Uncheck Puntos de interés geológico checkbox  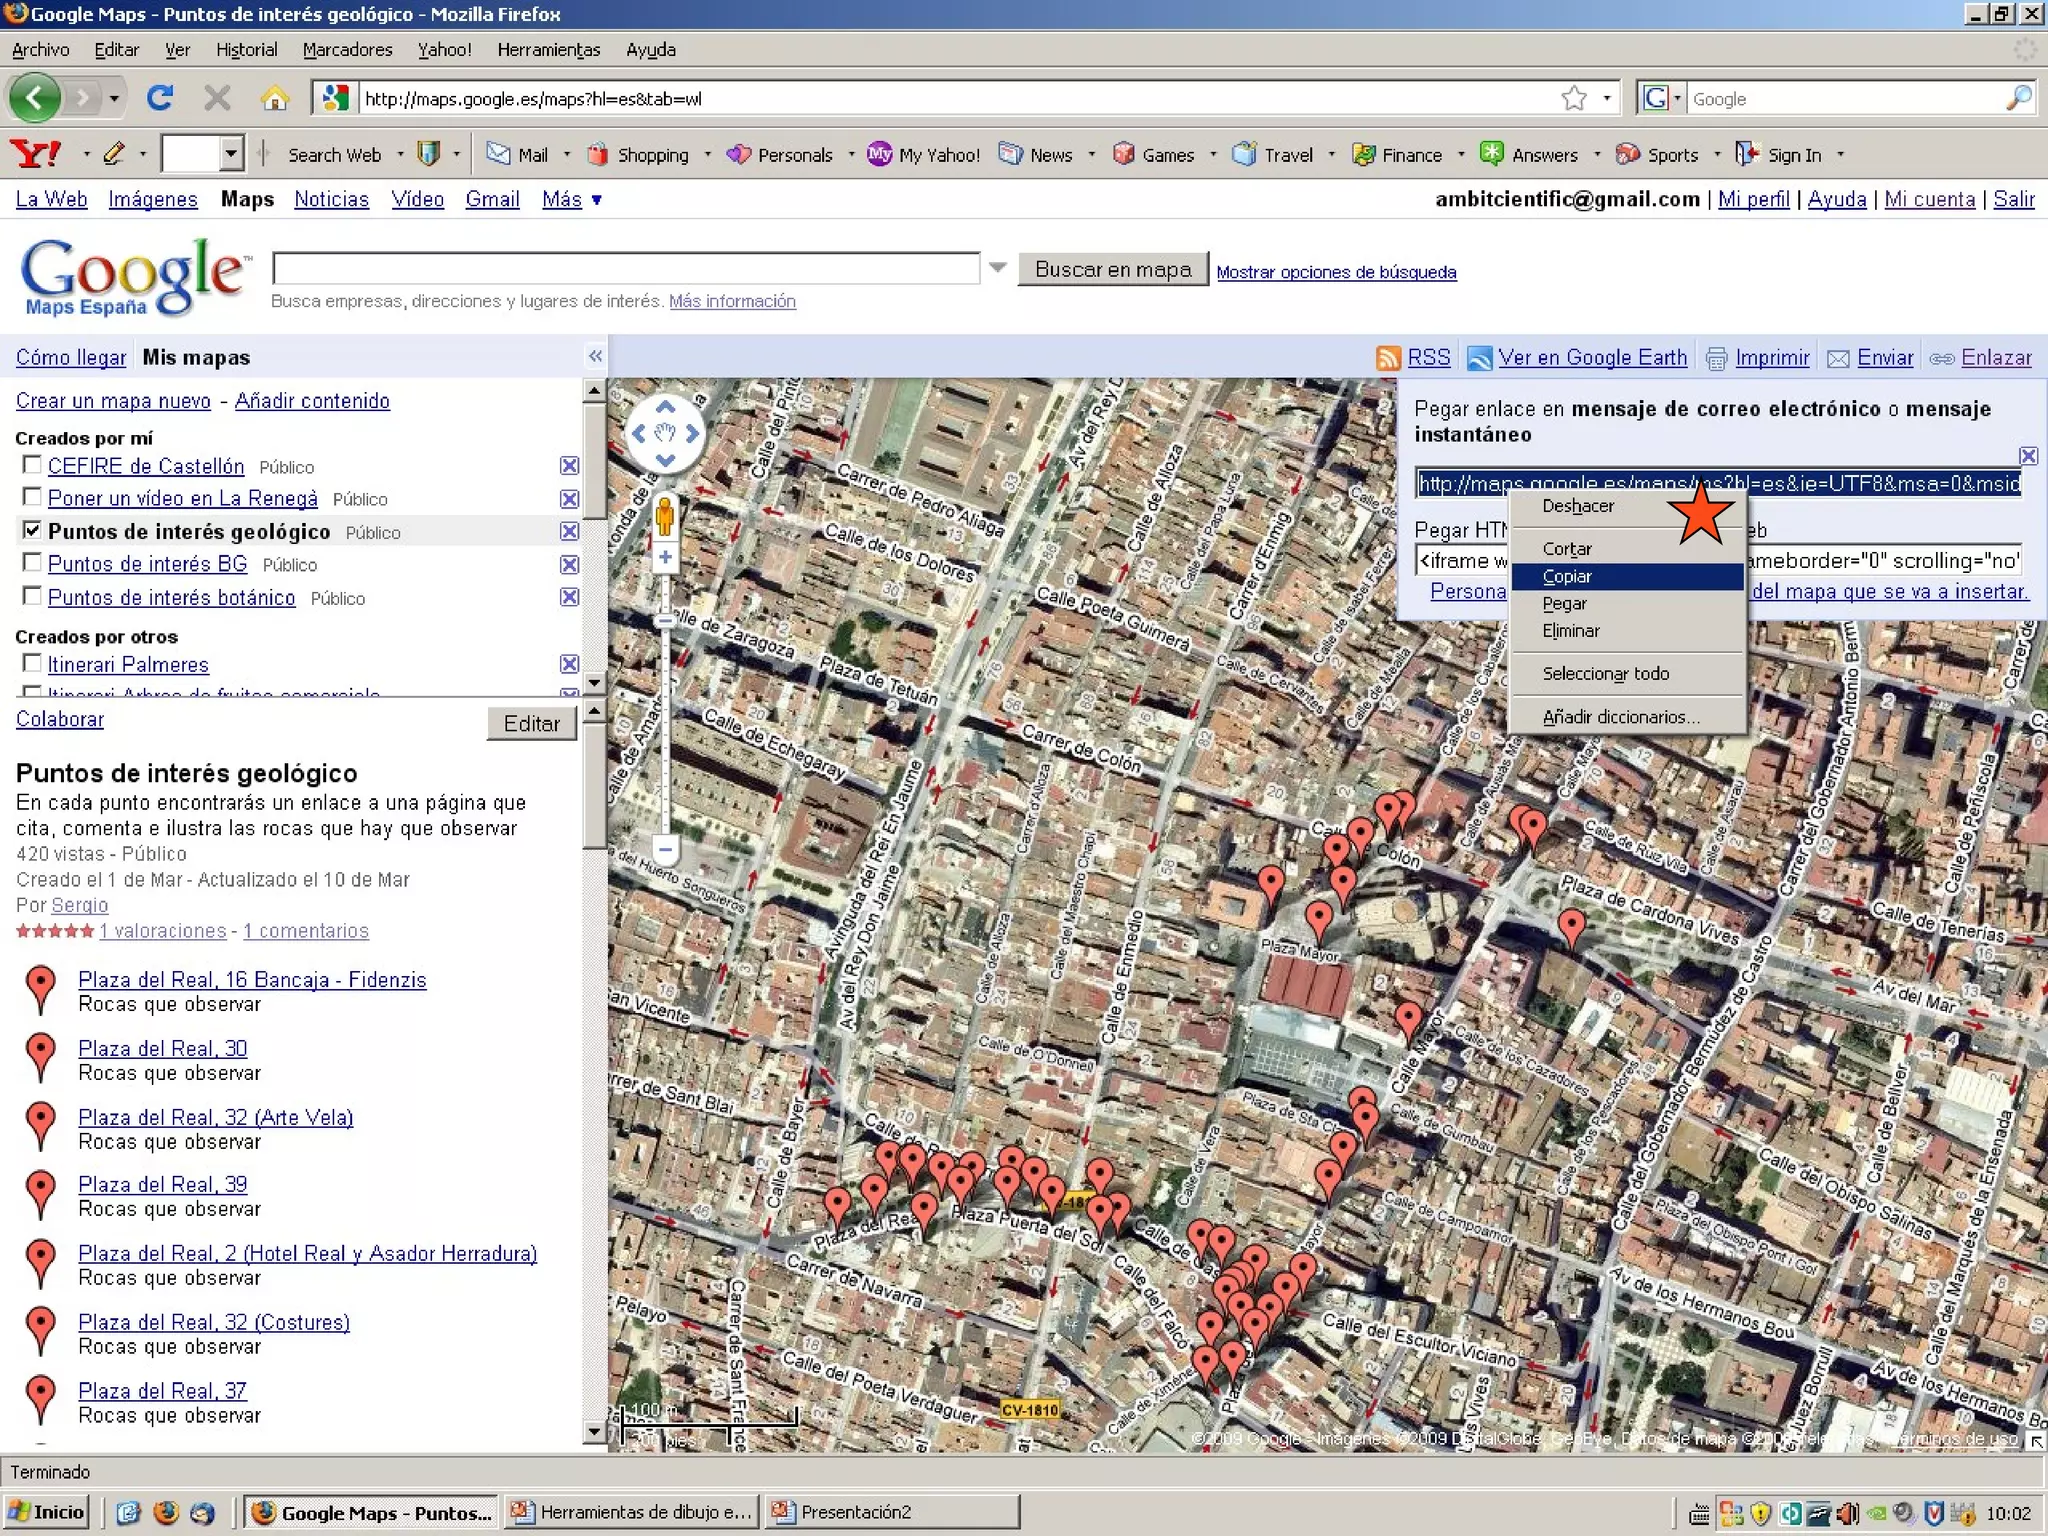tap(31, 530)
